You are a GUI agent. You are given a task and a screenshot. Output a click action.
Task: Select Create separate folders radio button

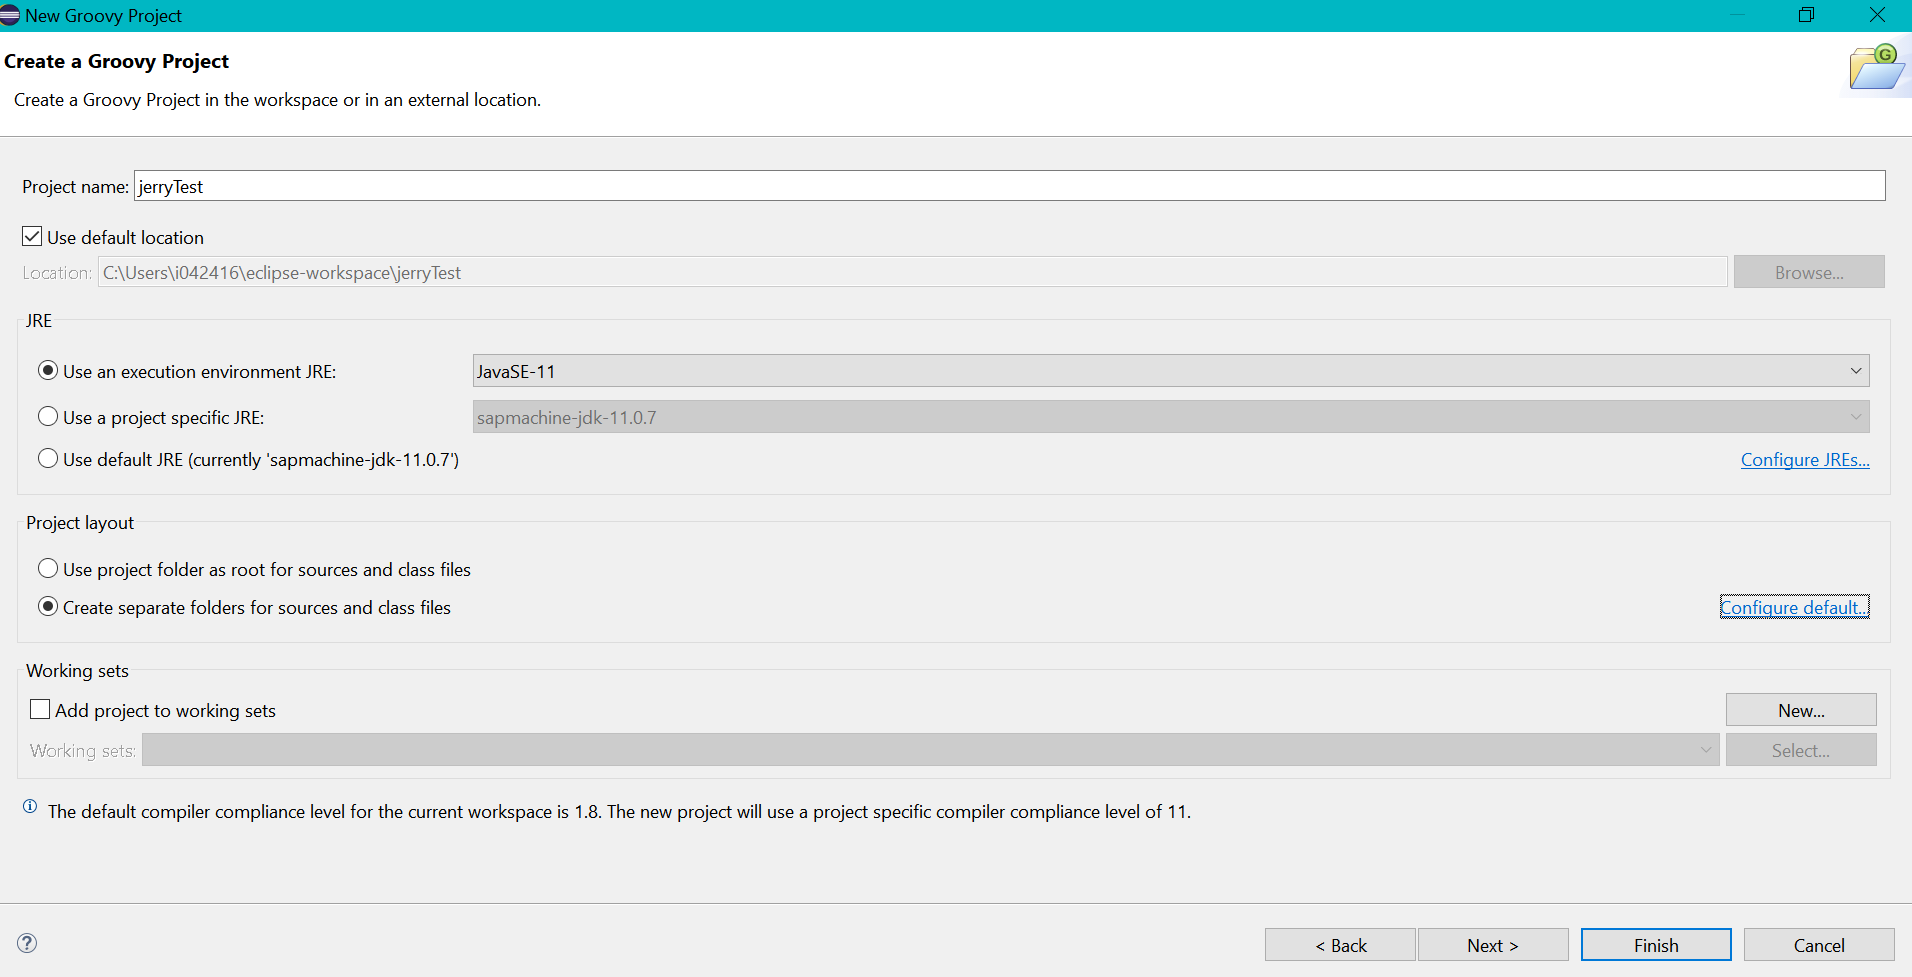[48, 607]
